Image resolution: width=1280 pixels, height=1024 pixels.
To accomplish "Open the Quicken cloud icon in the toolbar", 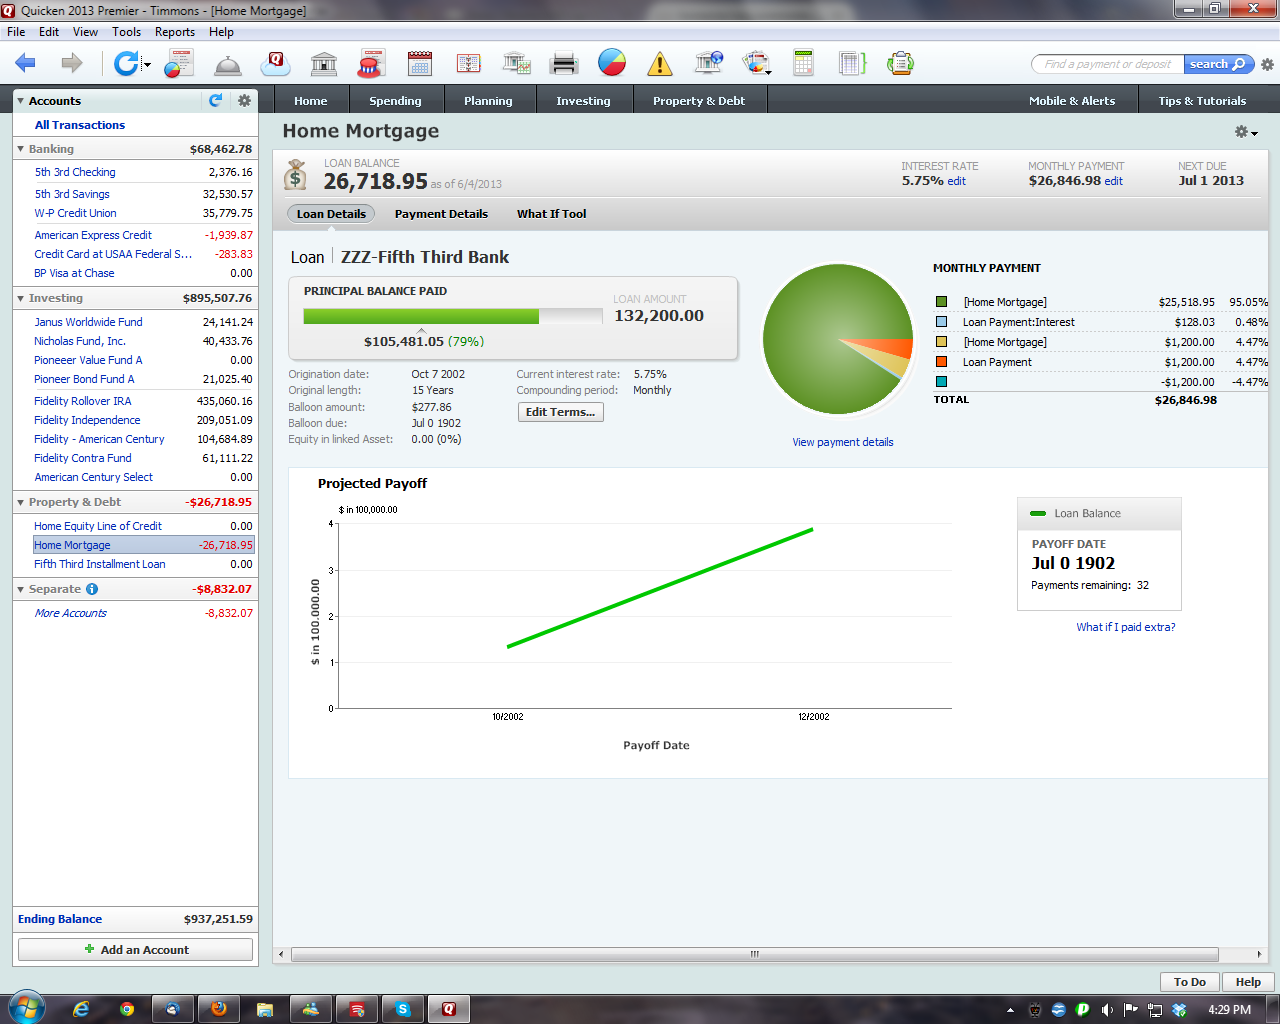I will [x=275, y=64].
